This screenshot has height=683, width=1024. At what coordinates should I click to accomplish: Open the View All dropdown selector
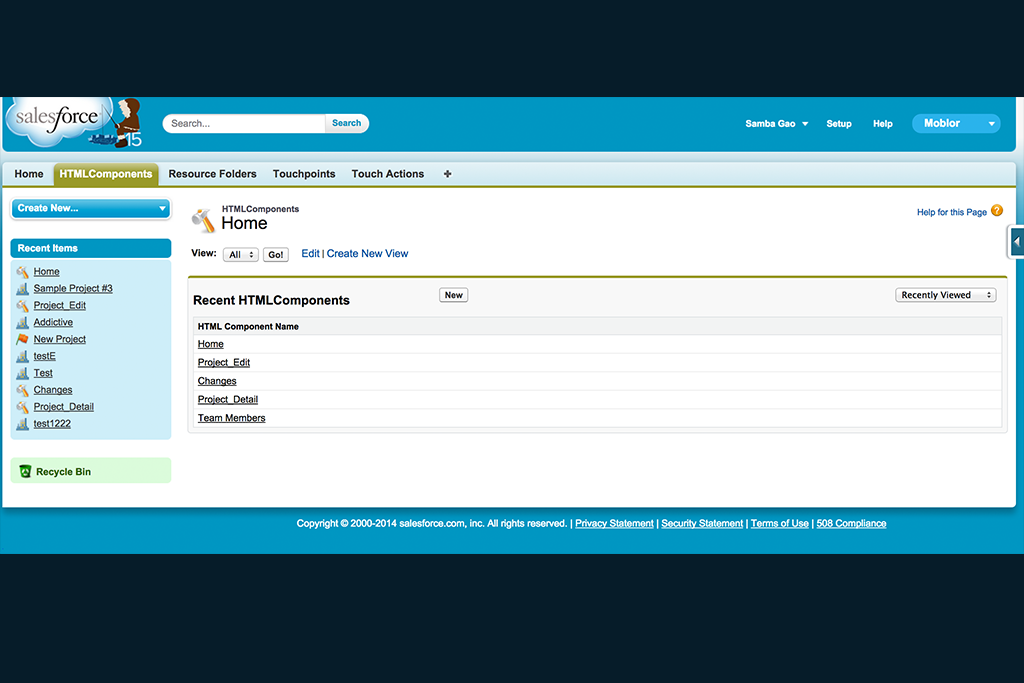240,255
